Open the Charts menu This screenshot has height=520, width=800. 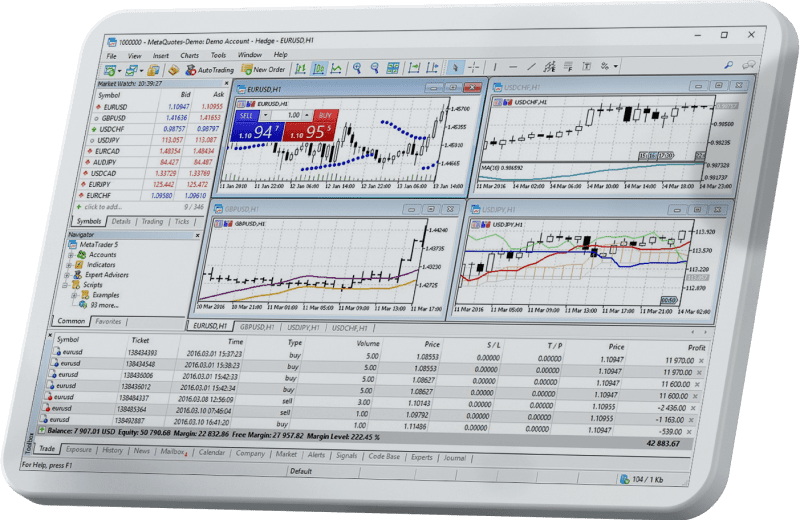(189, 55)
